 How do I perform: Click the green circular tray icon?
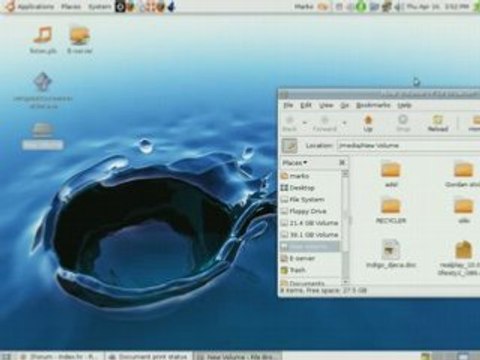(361, 7)
